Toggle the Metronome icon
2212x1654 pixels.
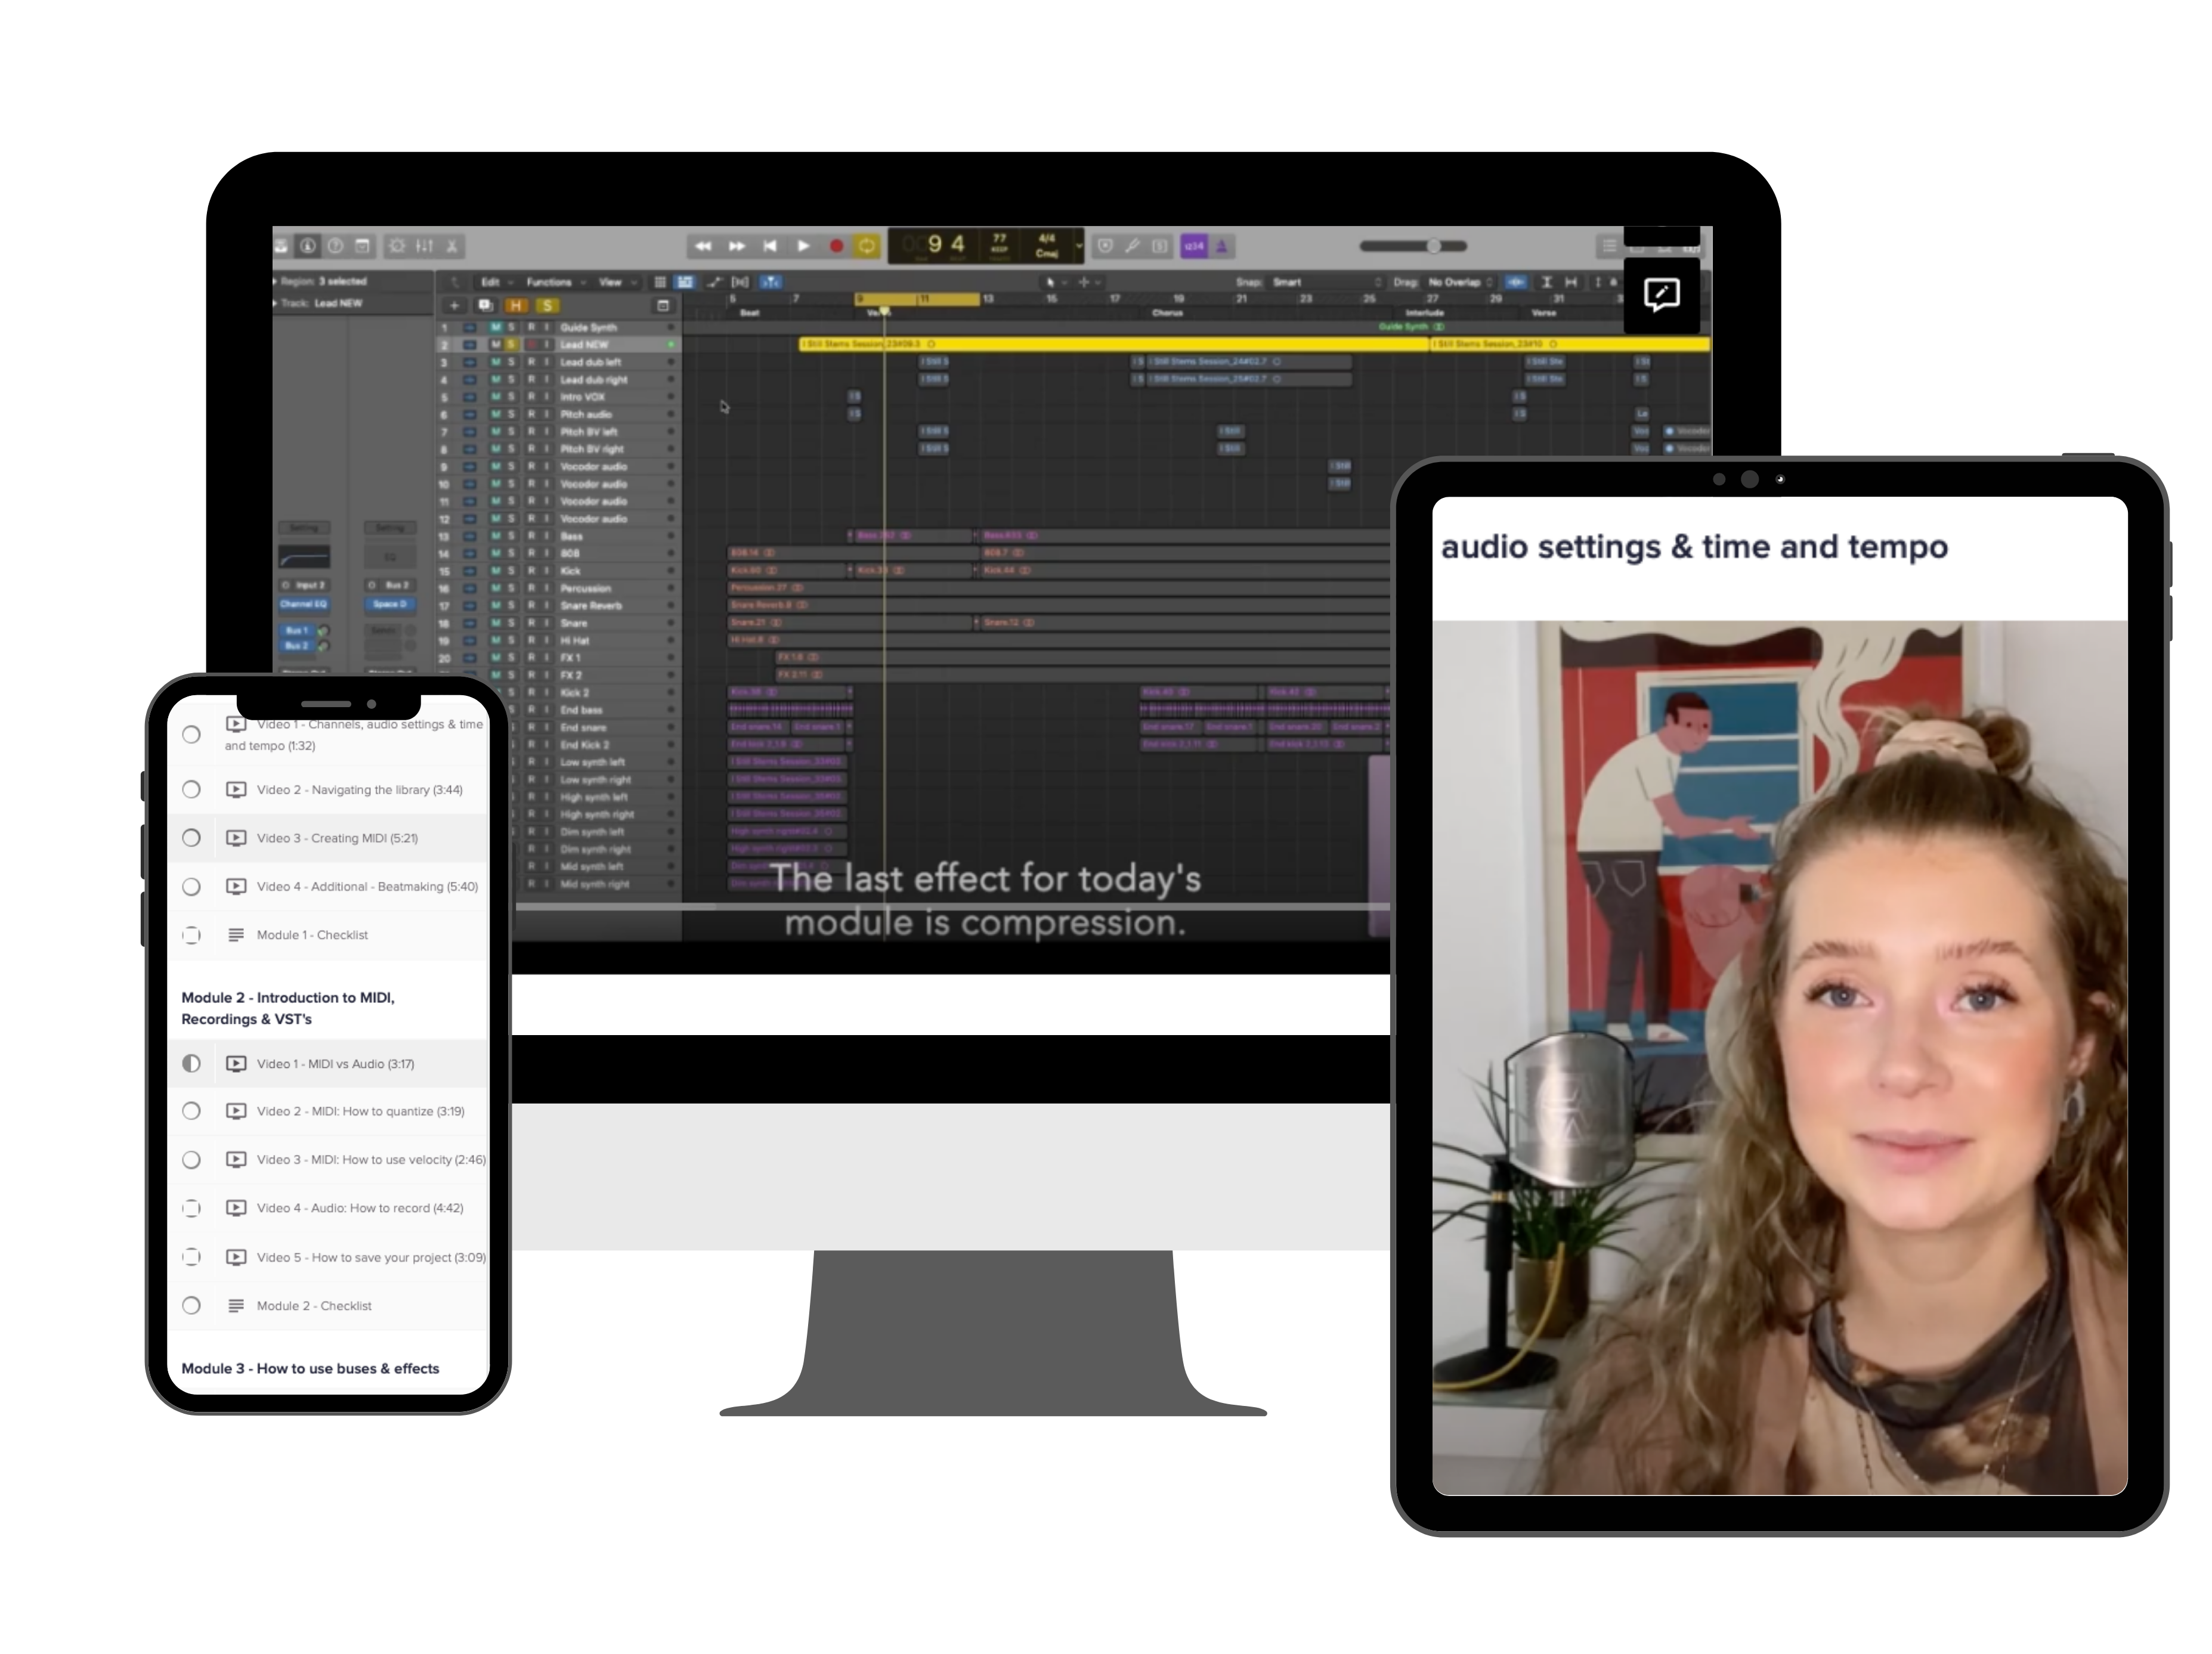click(1222, 246)
